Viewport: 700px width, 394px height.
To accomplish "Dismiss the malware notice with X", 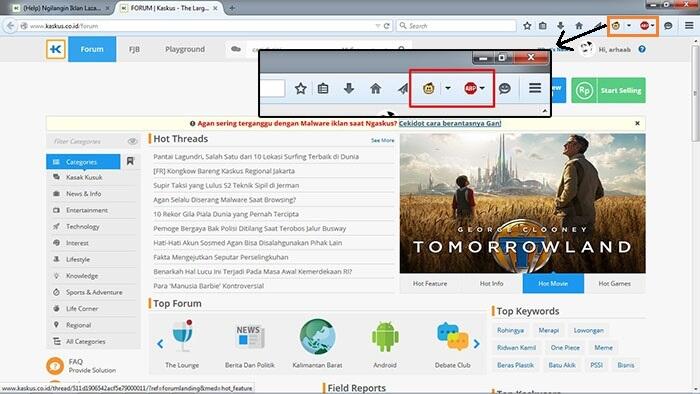I will click(637, 123).
